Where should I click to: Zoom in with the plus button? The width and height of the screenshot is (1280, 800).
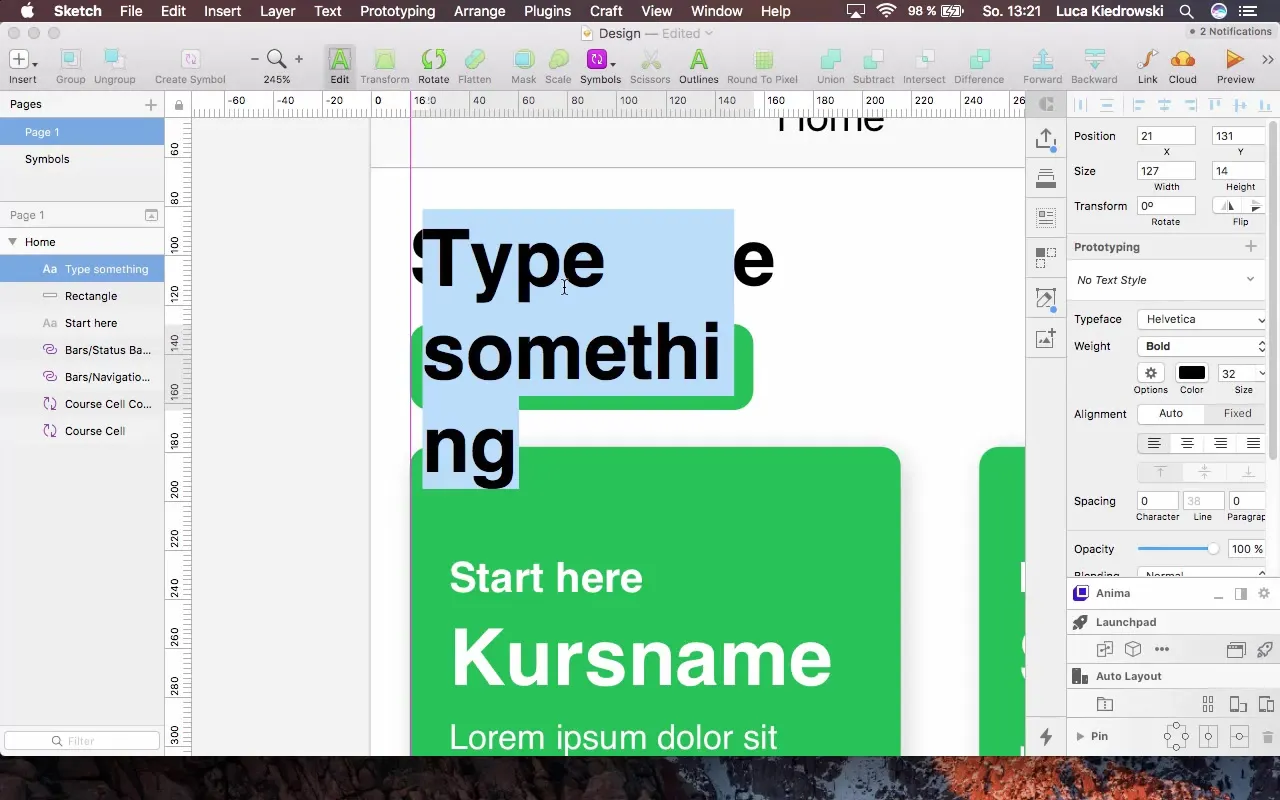point(298,60)
